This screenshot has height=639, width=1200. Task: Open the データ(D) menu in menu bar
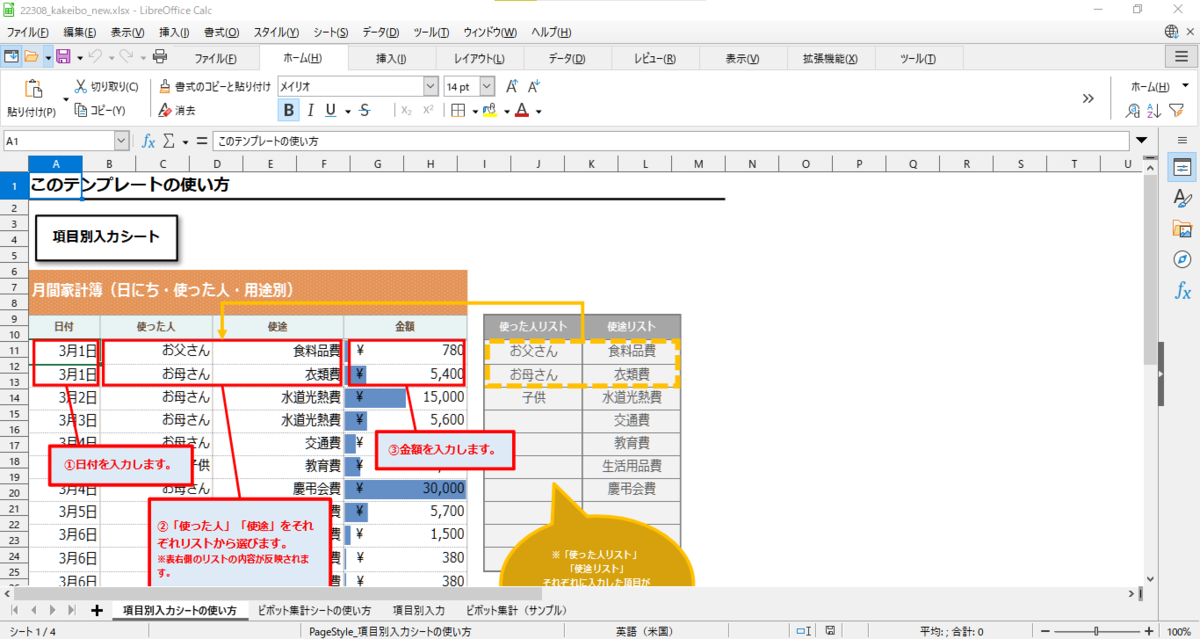coord(379,33)
